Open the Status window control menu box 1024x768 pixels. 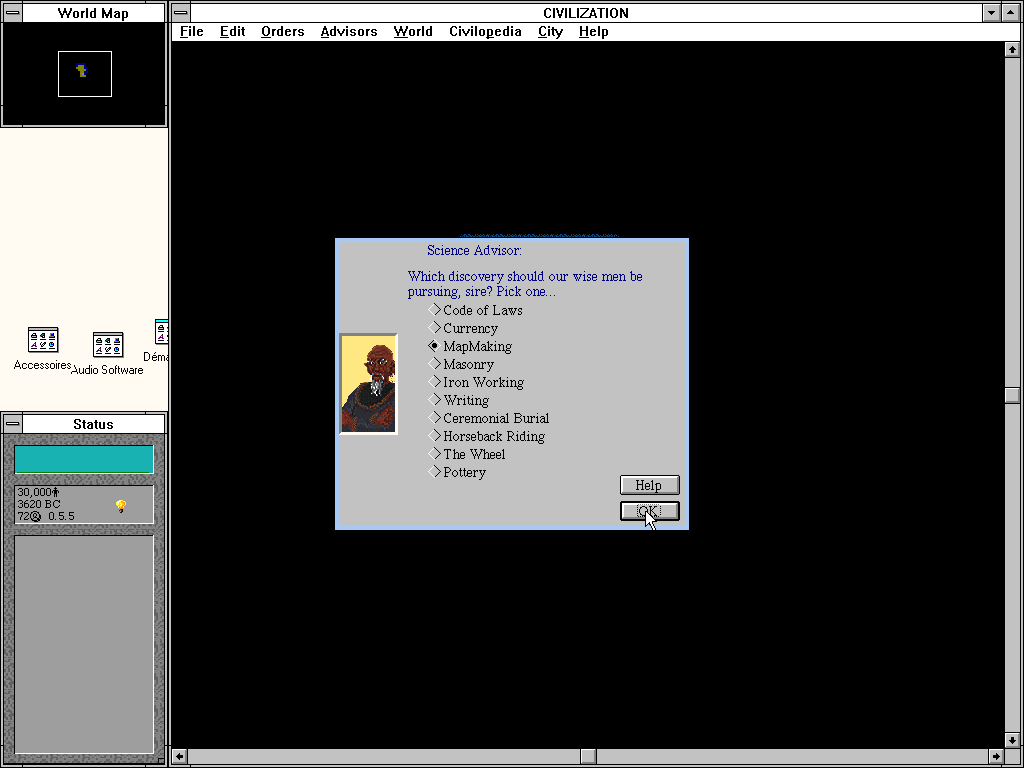point(12,424)
